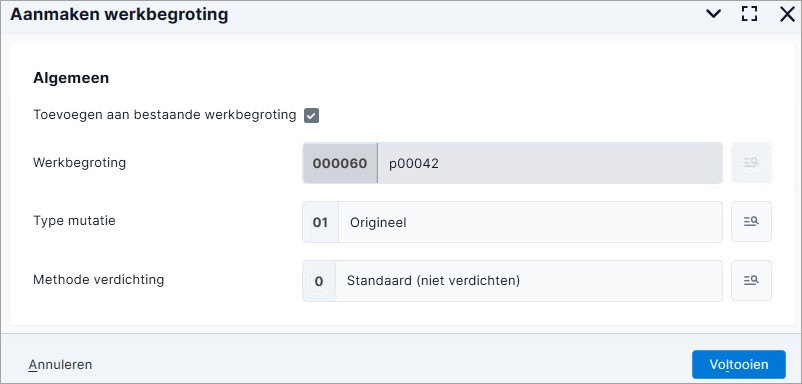Uncheck Toevoegen aan bestaande werkbegroting checkbox
This screenshot has height=384, width=802.
click(x=311, y=116)
